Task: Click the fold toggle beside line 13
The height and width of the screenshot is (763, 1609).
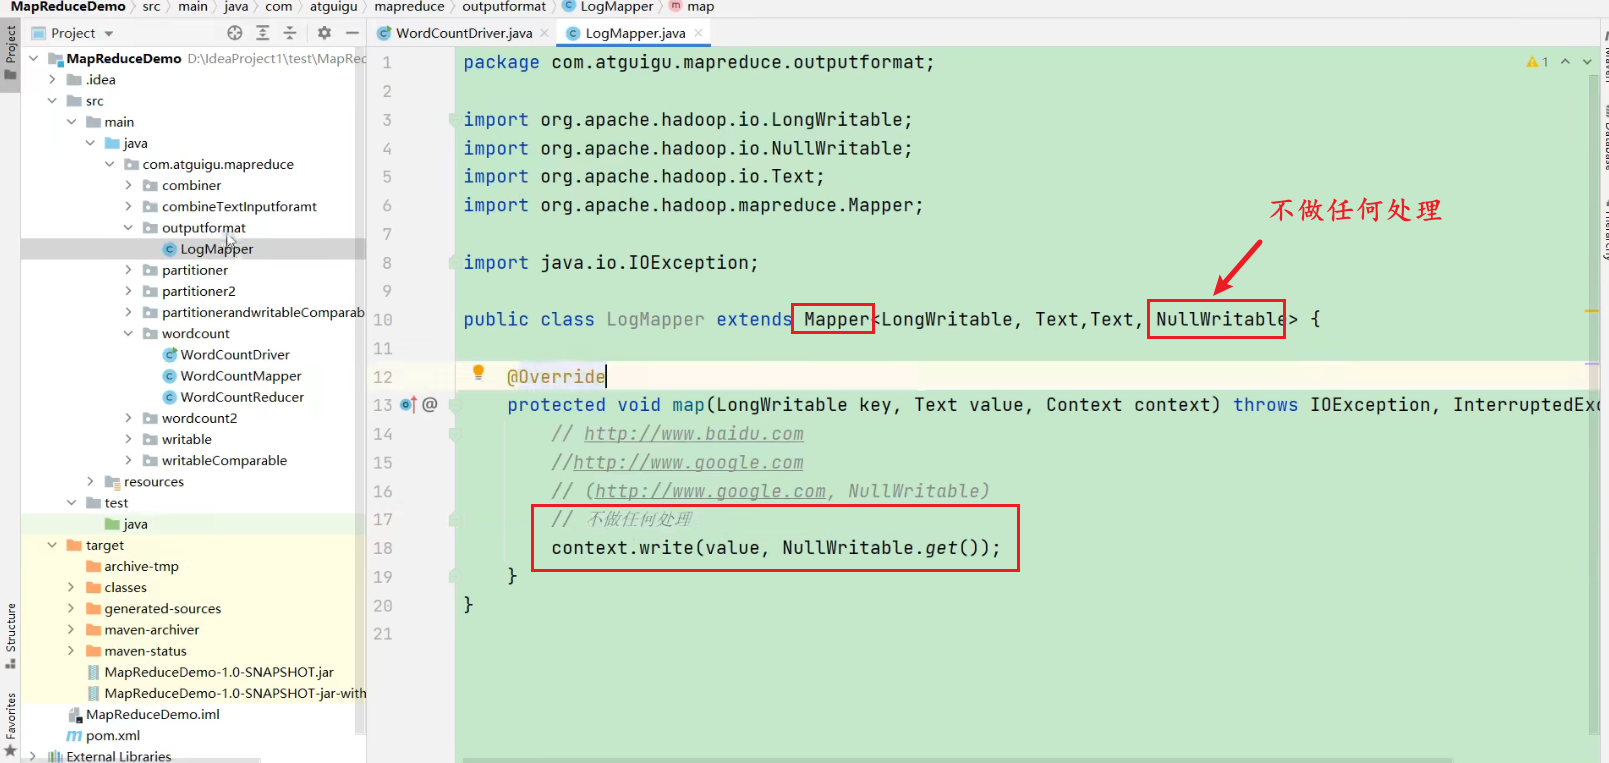Action: click(x=453, y=405)
